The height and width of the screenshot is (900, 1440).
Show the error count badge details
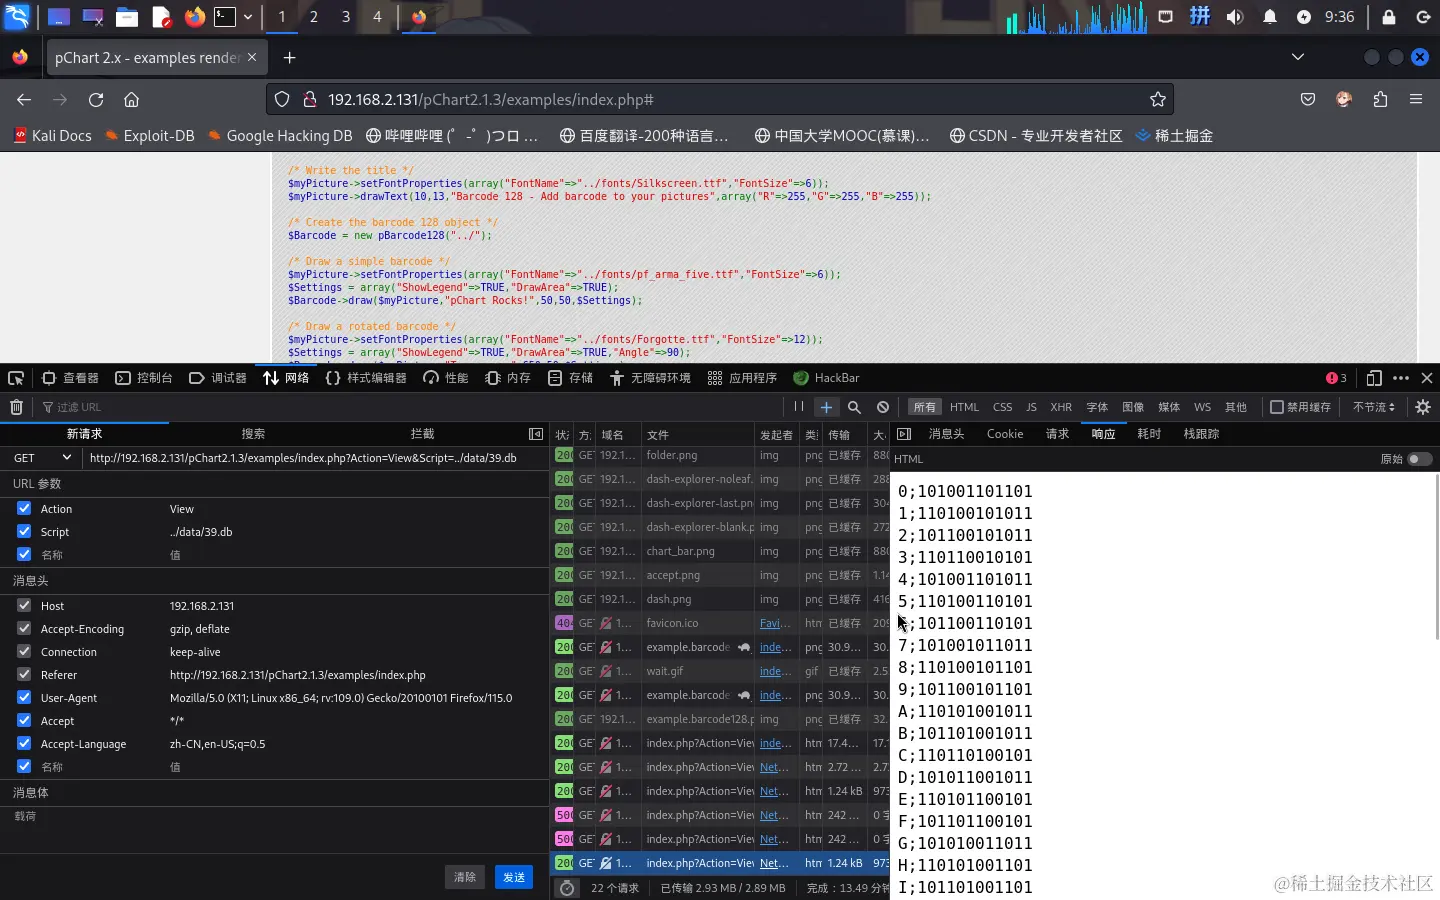click(x=1336, y=378)
